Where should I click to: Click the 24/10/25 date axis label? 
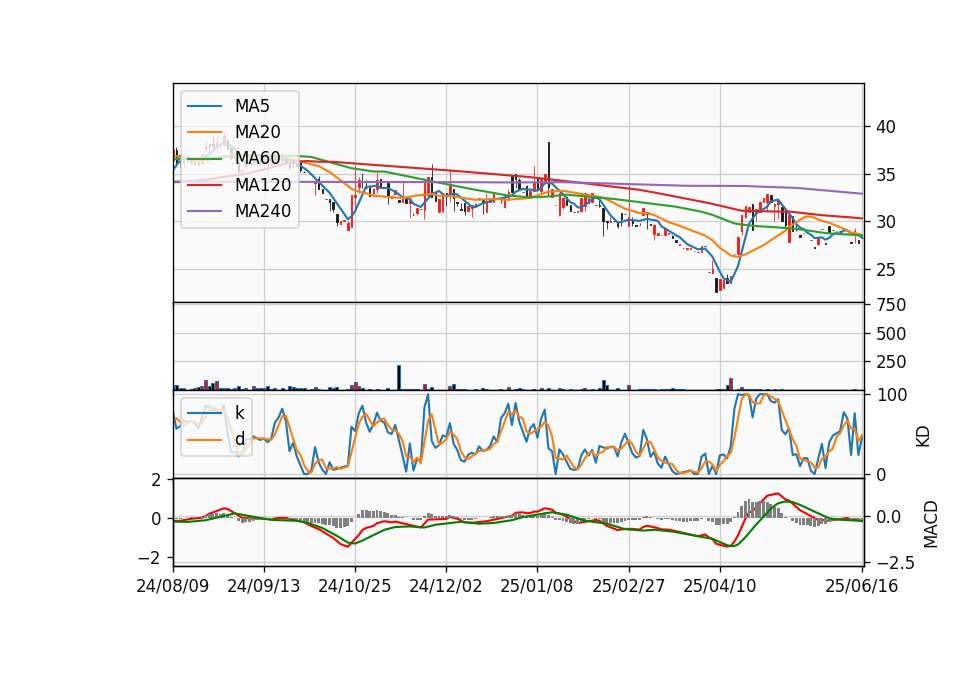pyautogui.click(x=354, y=586)
